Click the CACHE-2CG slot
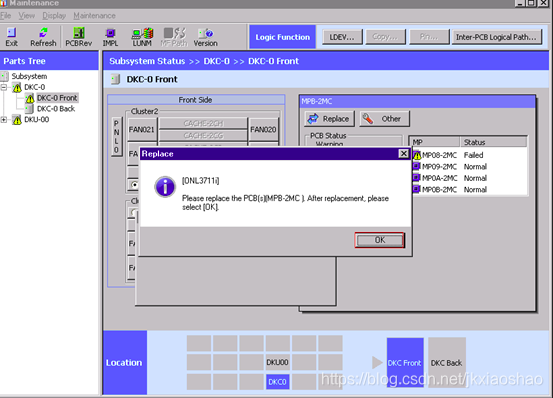This screenshot has width=553, height=398. [x=203, y=135]
